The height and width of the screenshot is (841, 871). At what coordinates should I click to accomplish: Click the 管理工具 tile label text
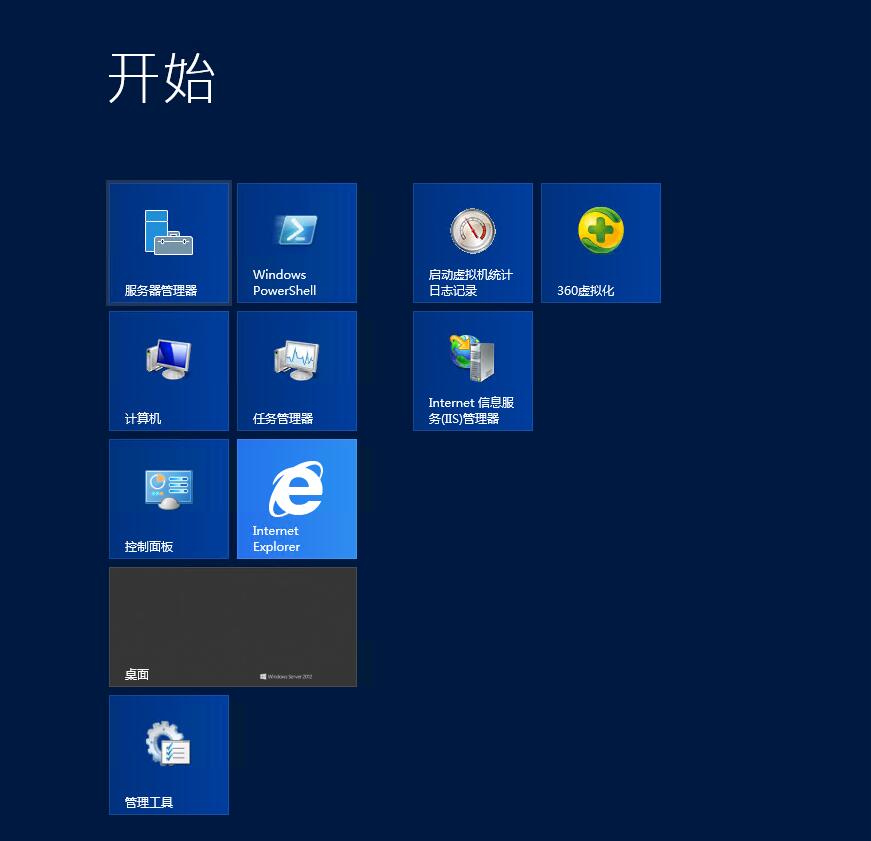(x=149, y=803)
